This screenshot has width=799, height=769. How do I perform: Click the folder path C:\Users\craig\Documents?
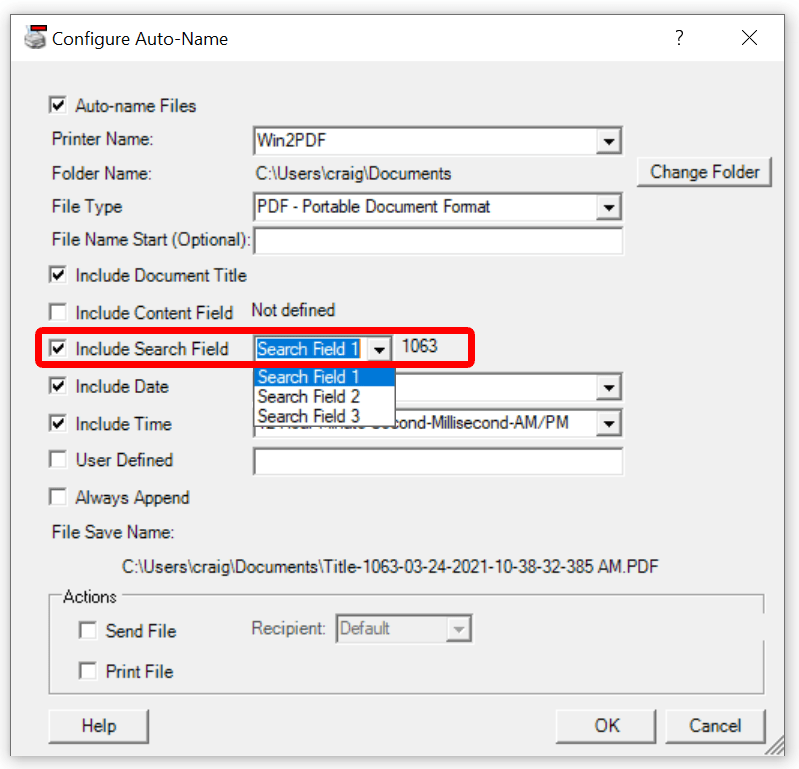coord(353,174)
